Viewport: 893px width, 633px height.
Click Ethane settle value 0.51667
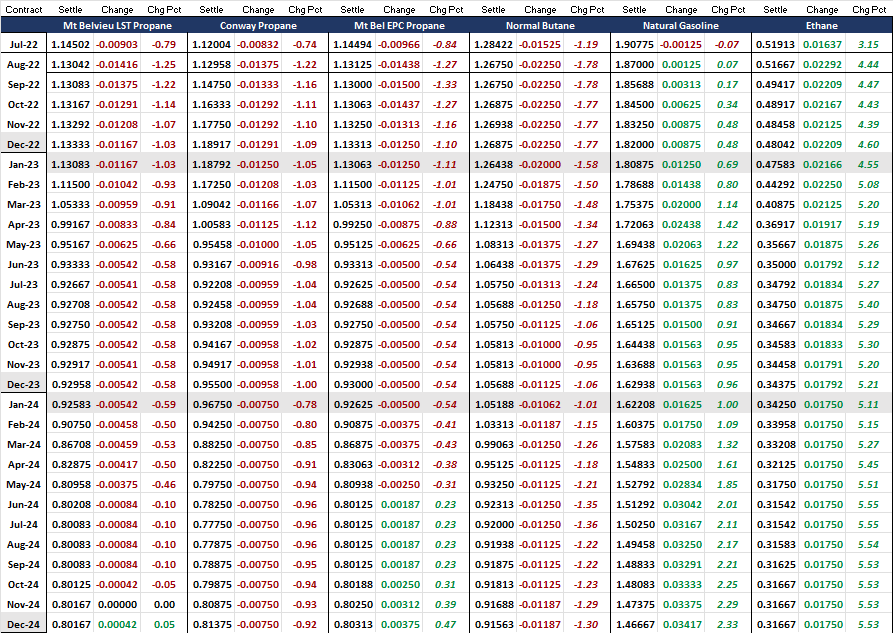click(775, 64)
